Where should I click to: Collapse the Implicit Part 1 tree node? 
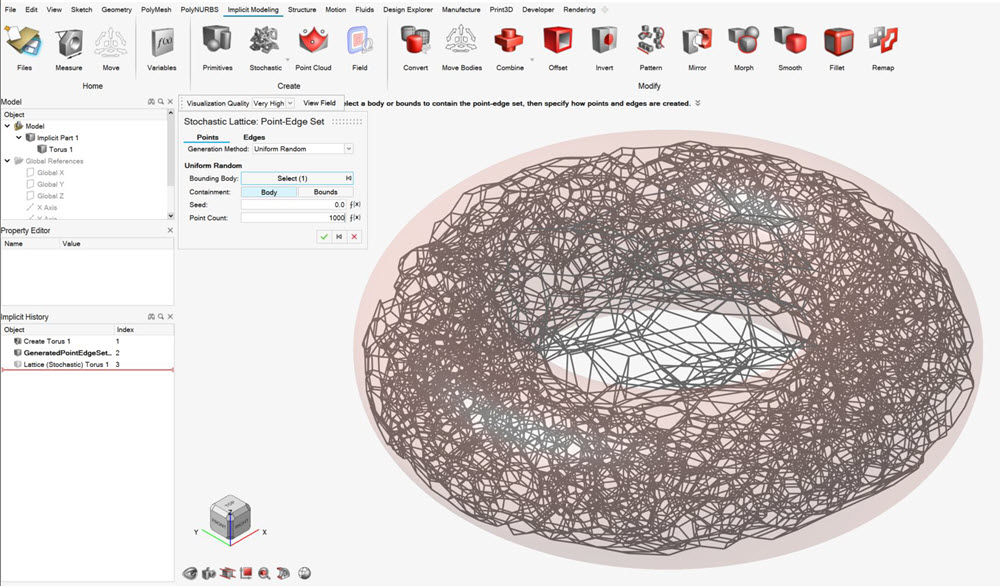pos(19,137)
